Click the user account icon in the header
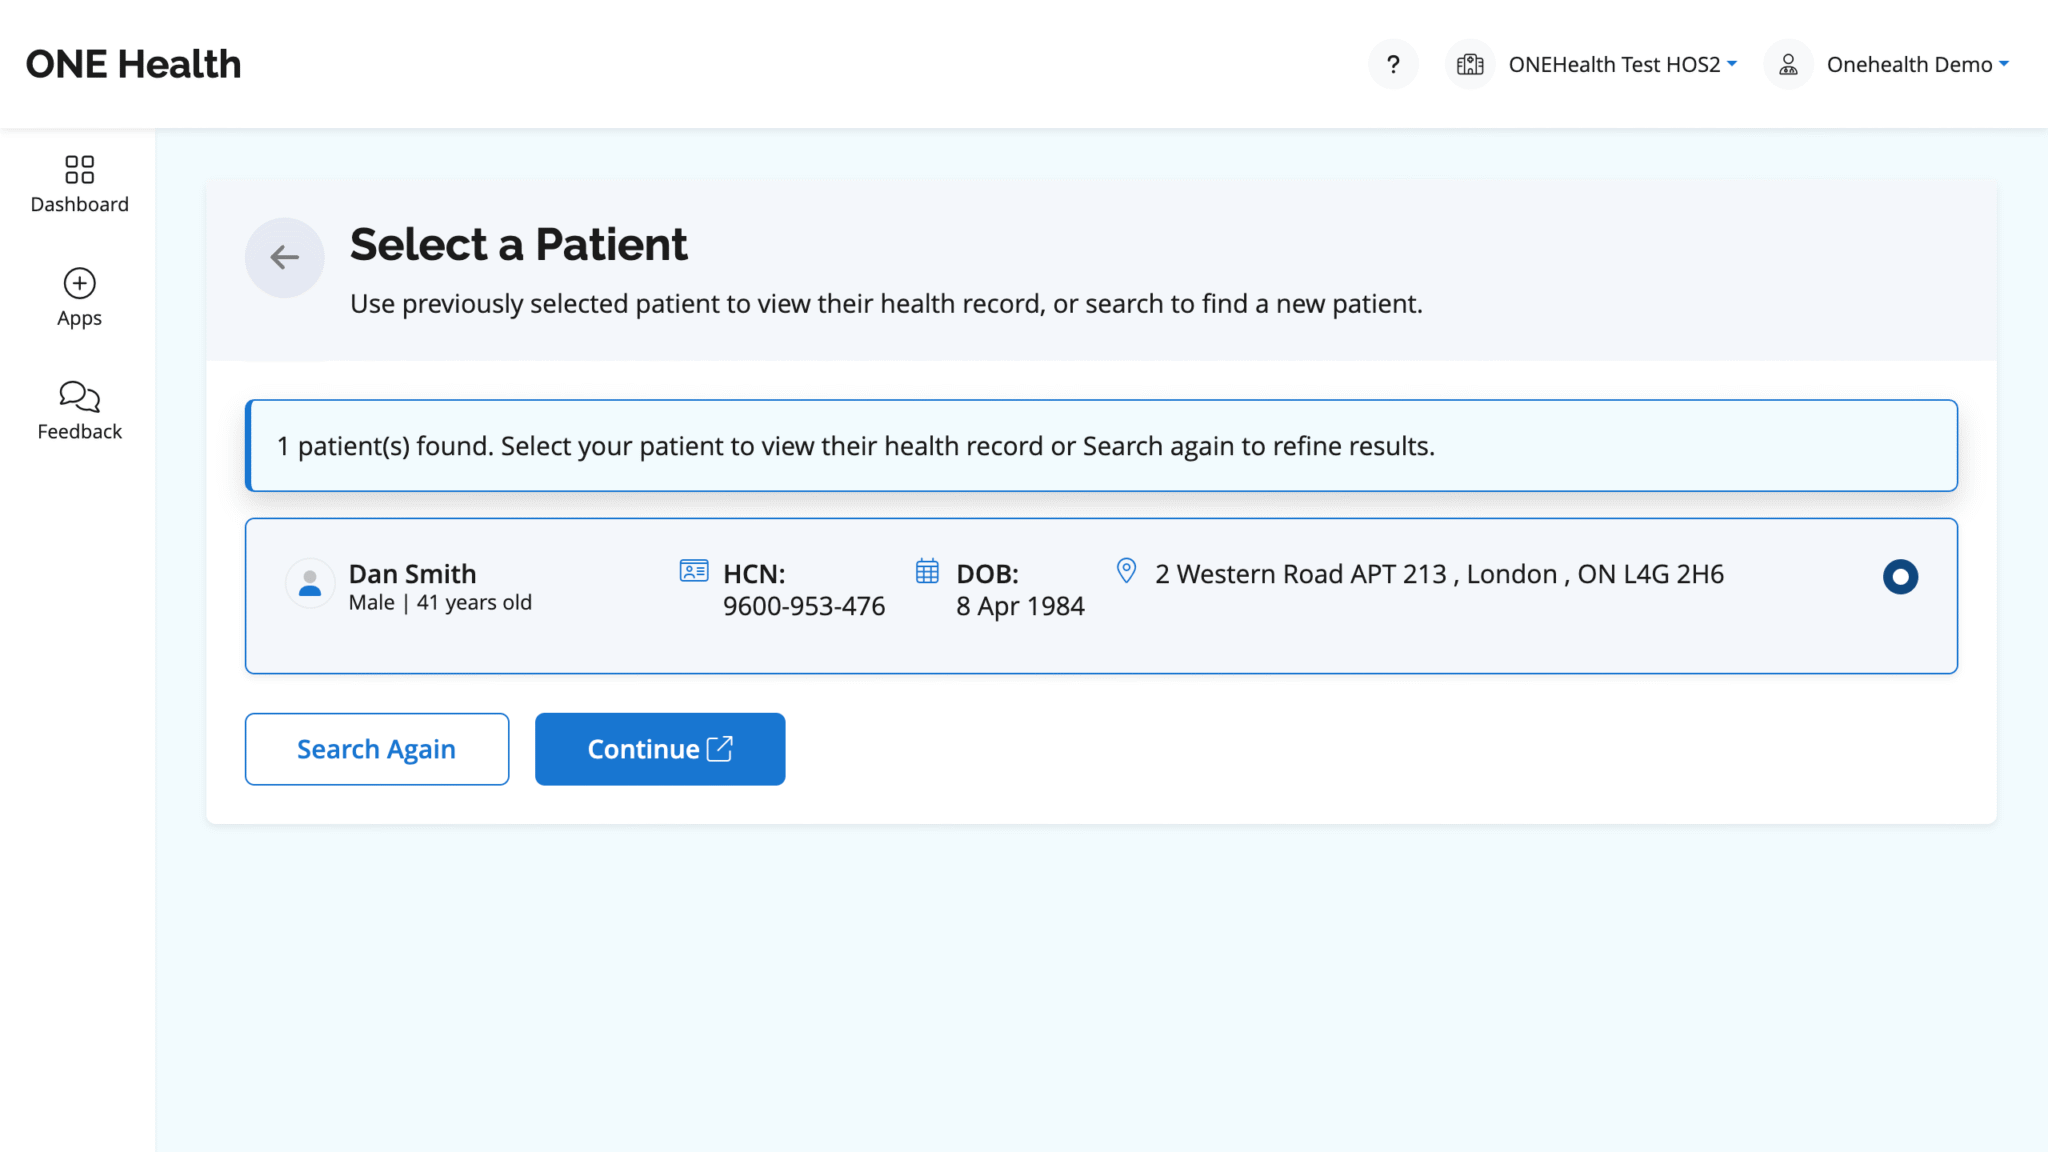This screenshot has height=1152, width=2048. (1787, 63)
